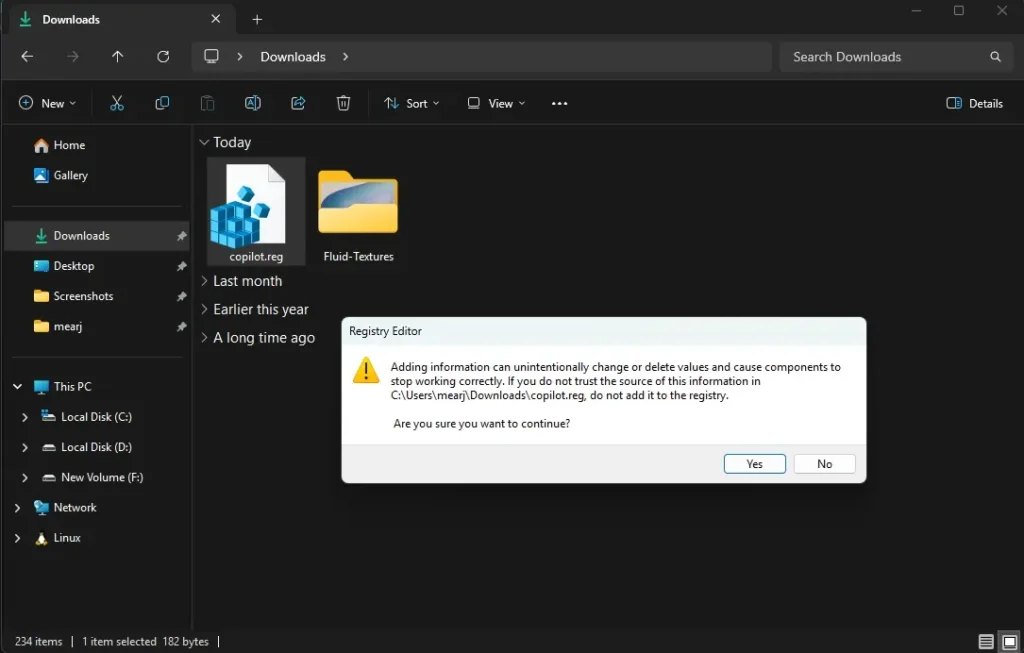1024x653 pixels.
Task: Refresh the Downloads folder
Action: tap(163, 57)
